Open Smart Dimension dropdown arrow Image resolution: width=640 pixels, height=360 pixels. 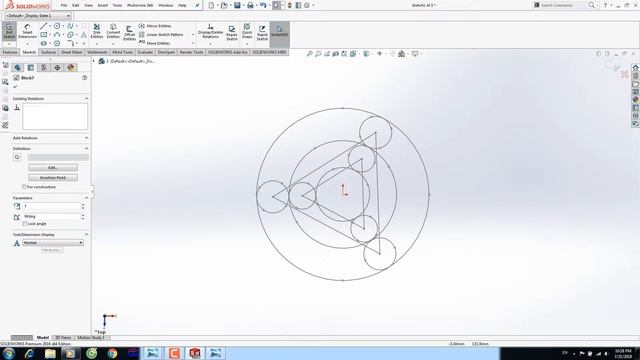click(x=27, y=43)
